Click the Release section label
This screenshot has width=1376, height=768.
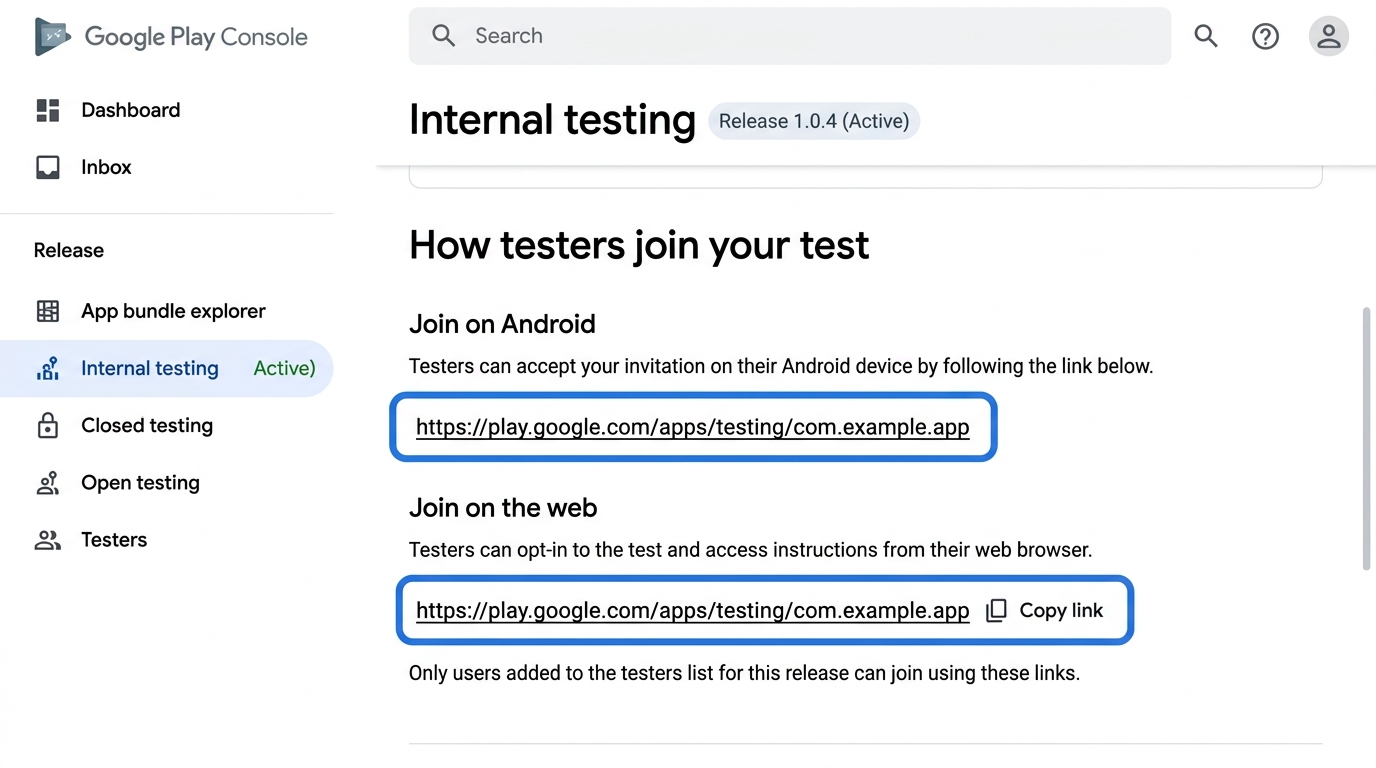pos(69,250)
